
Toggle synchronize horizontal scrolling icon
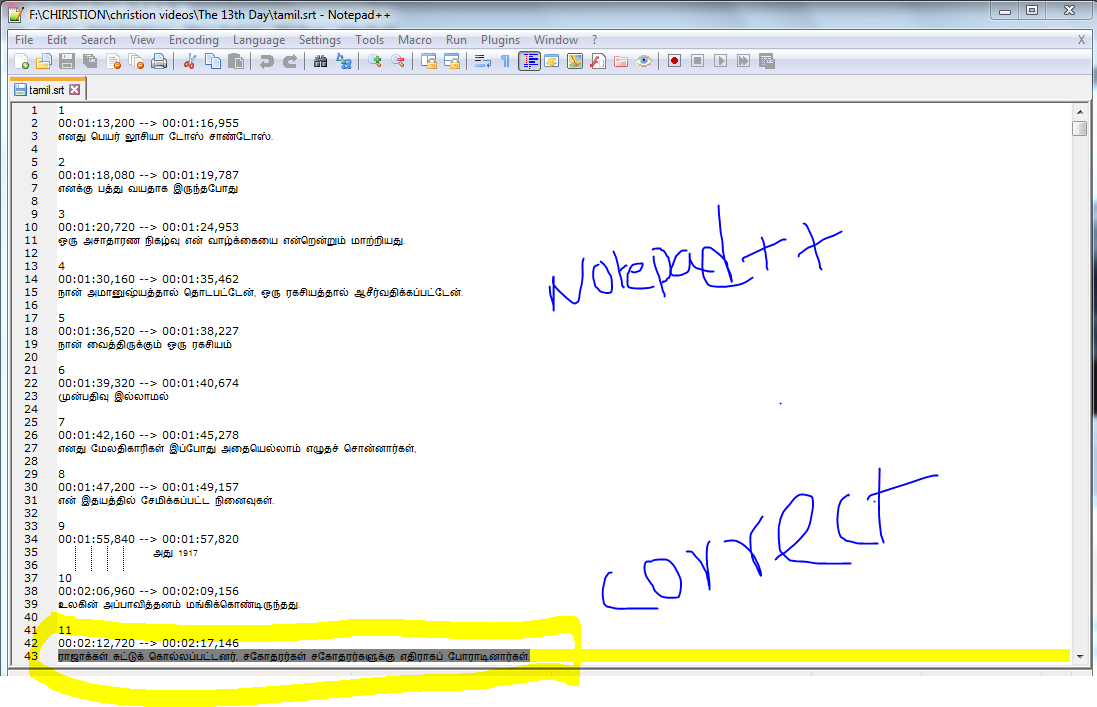tap(452, 62)
